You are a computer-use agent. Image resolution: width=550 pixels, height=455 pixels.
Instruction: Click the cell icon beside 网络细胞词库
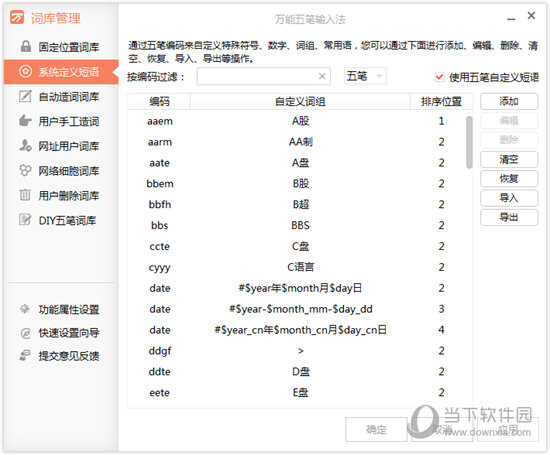coord(25,170)
